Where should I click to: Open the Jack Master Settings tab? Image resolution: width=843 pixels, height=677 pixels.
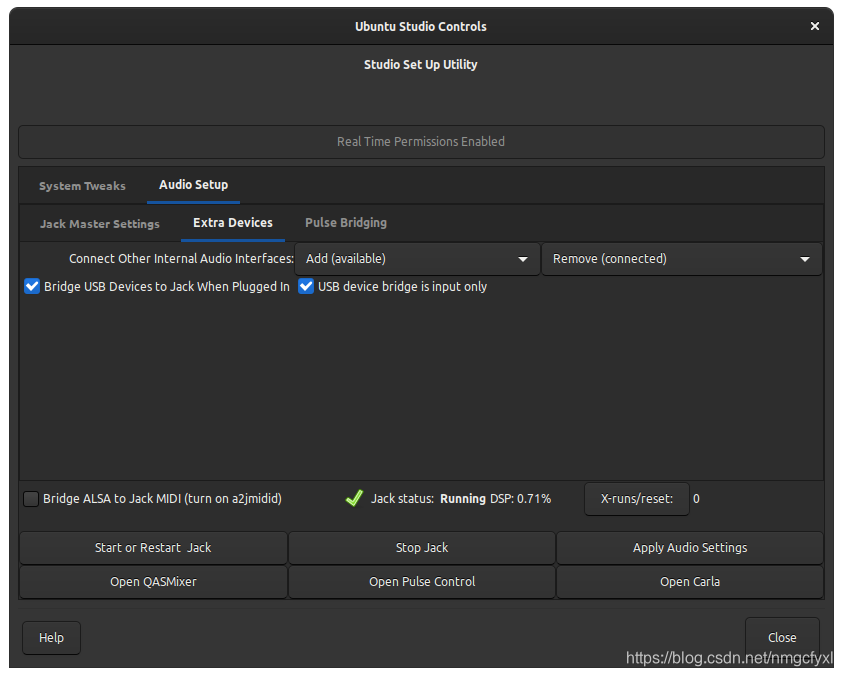click(x=99, y=224)
